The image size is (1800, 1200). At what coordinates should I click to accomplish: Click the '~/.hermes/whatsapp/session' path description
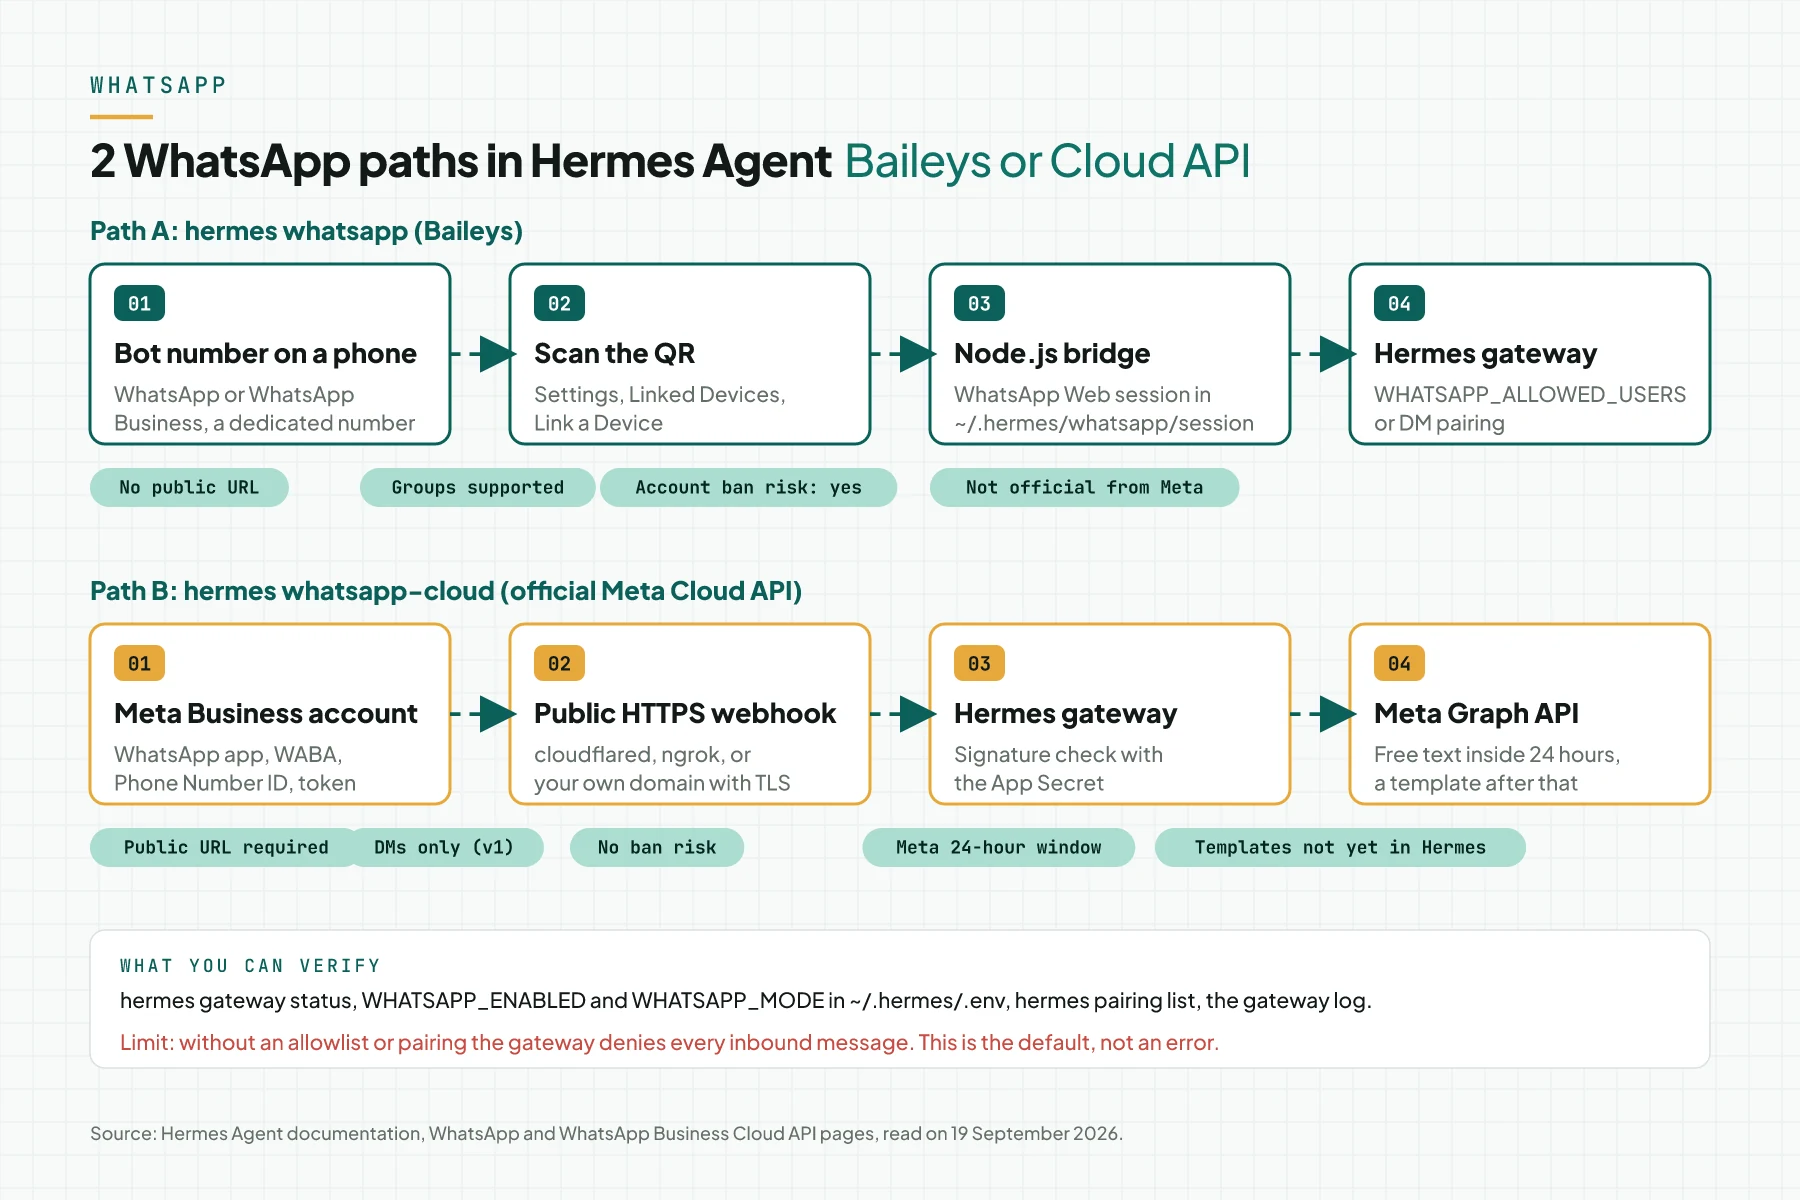(1104, 423)
